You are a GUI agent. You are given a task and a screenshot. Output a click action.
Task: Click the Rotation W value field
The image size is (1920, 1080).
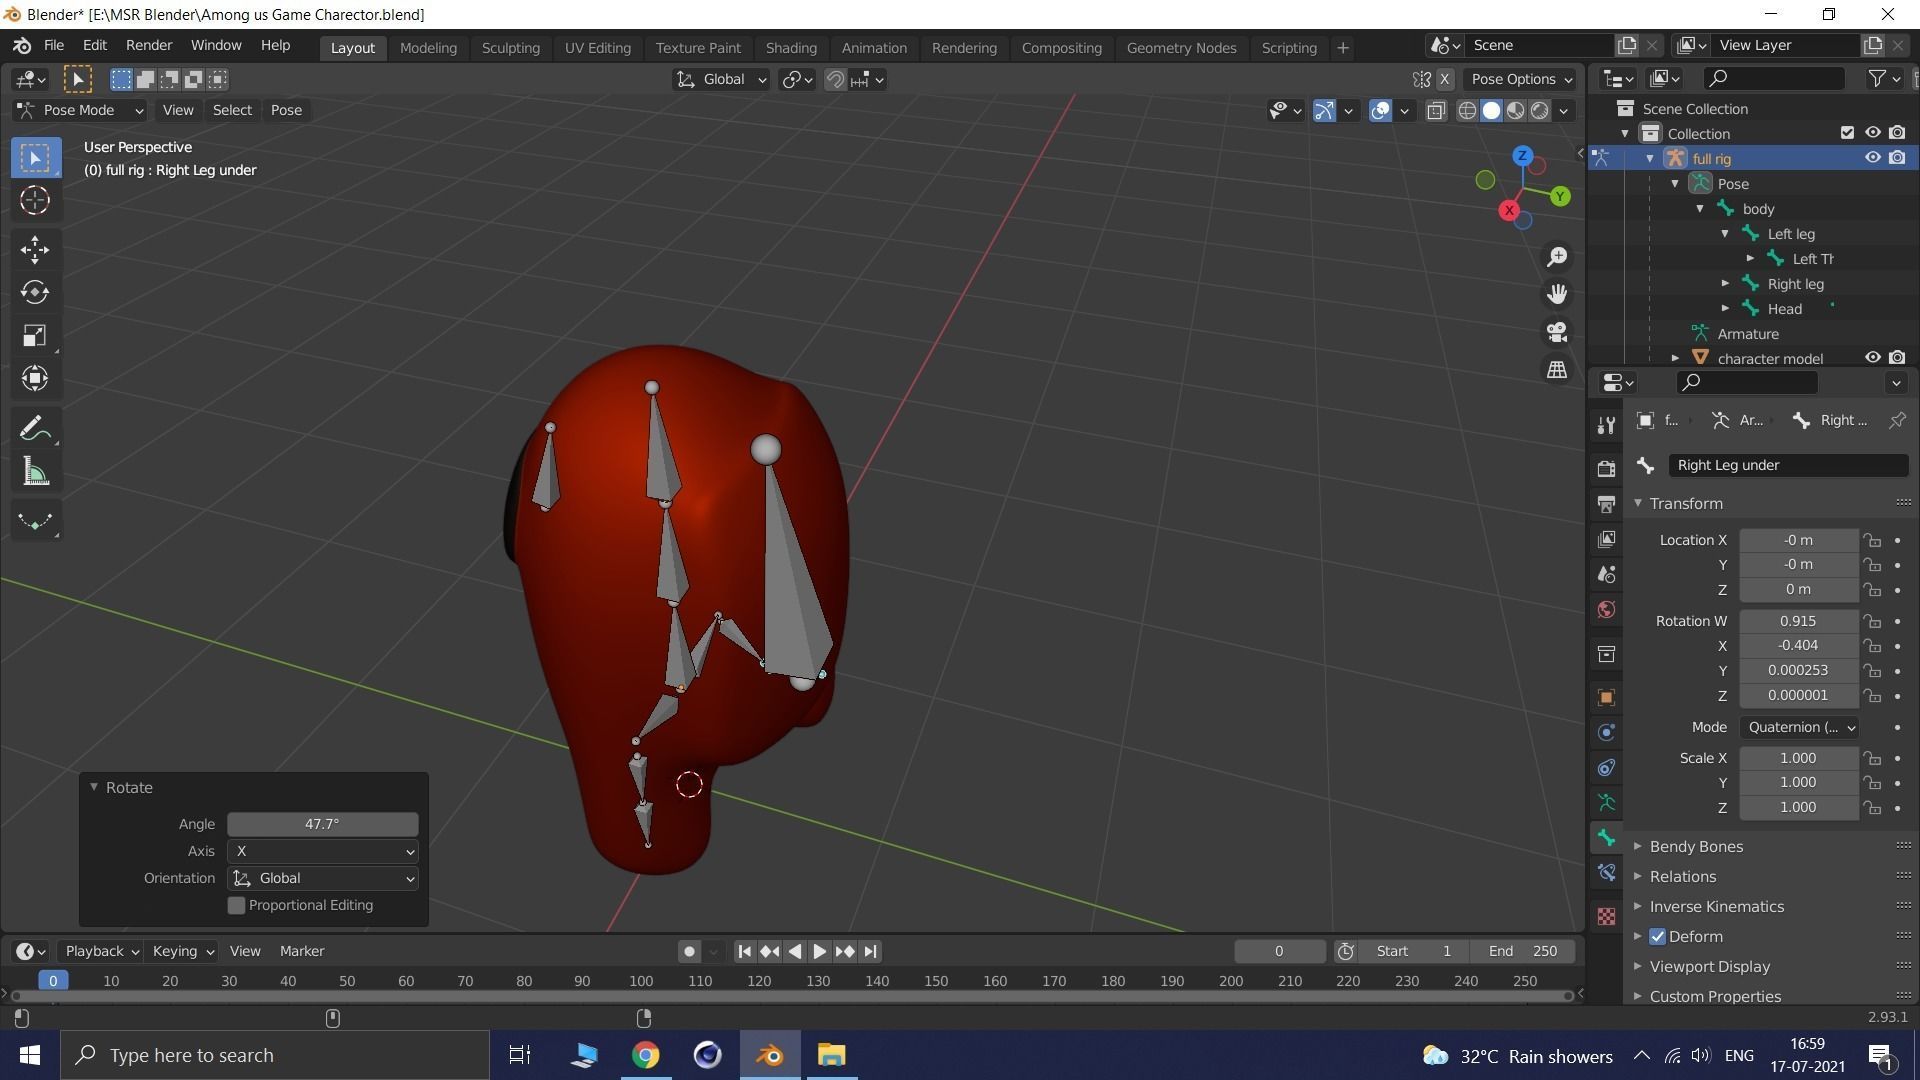pyautogui.click(x=1798, y=621)
